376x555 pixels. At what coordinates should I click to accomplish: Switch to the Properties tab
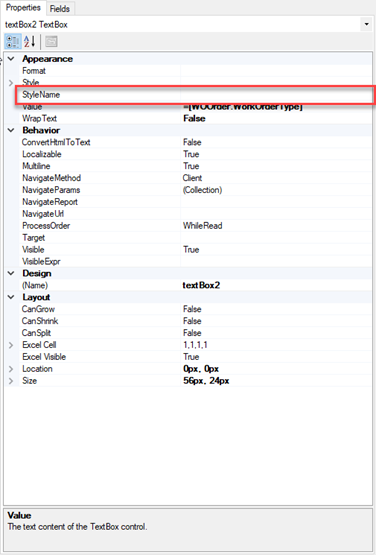tap(23, 7)
